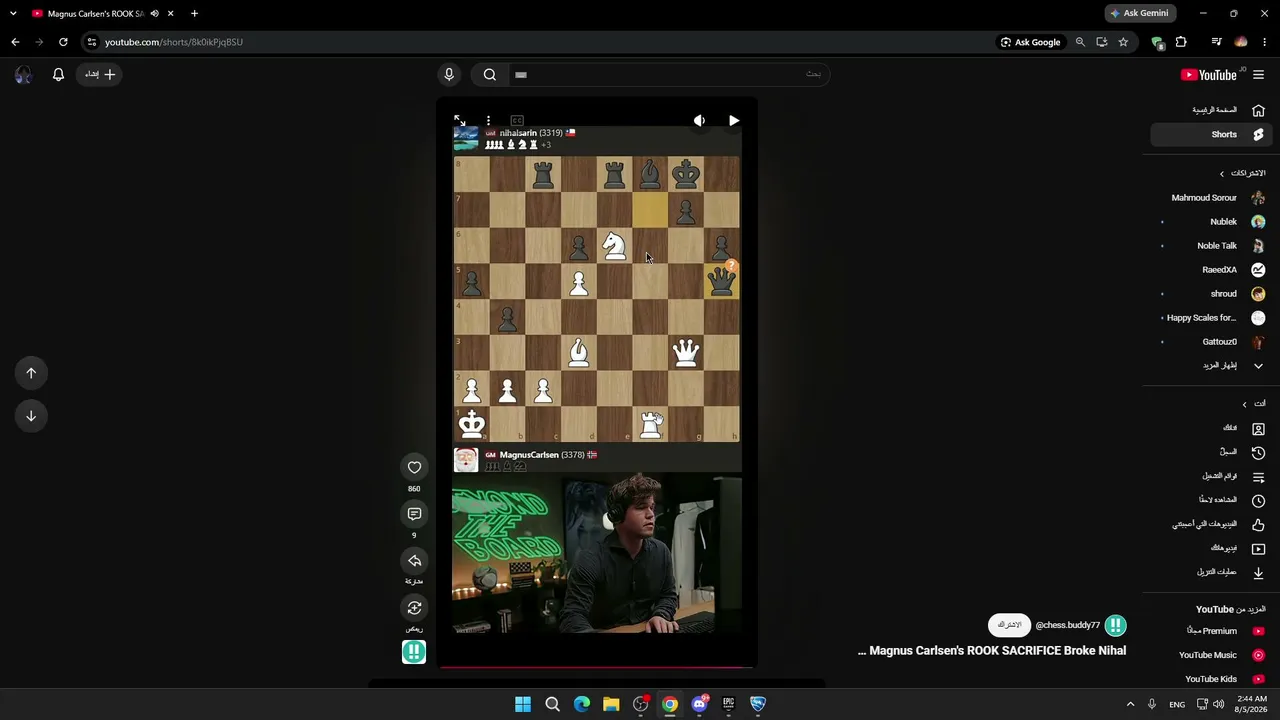Open the chess.buddy77 channel avatar
The width and height of the screenshot is (1280, 720).
point(1115,625)
